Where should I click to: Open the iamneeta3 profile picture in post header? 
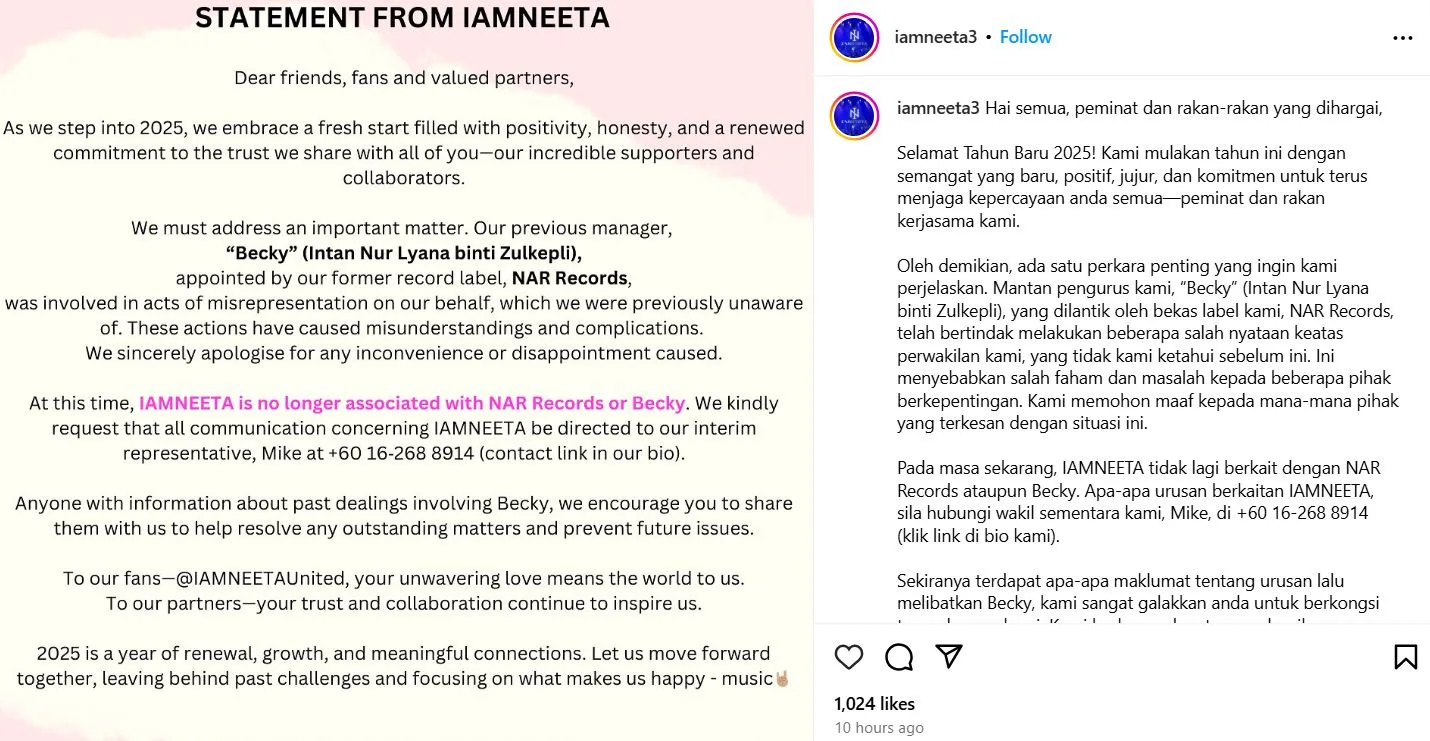(855, 38)
